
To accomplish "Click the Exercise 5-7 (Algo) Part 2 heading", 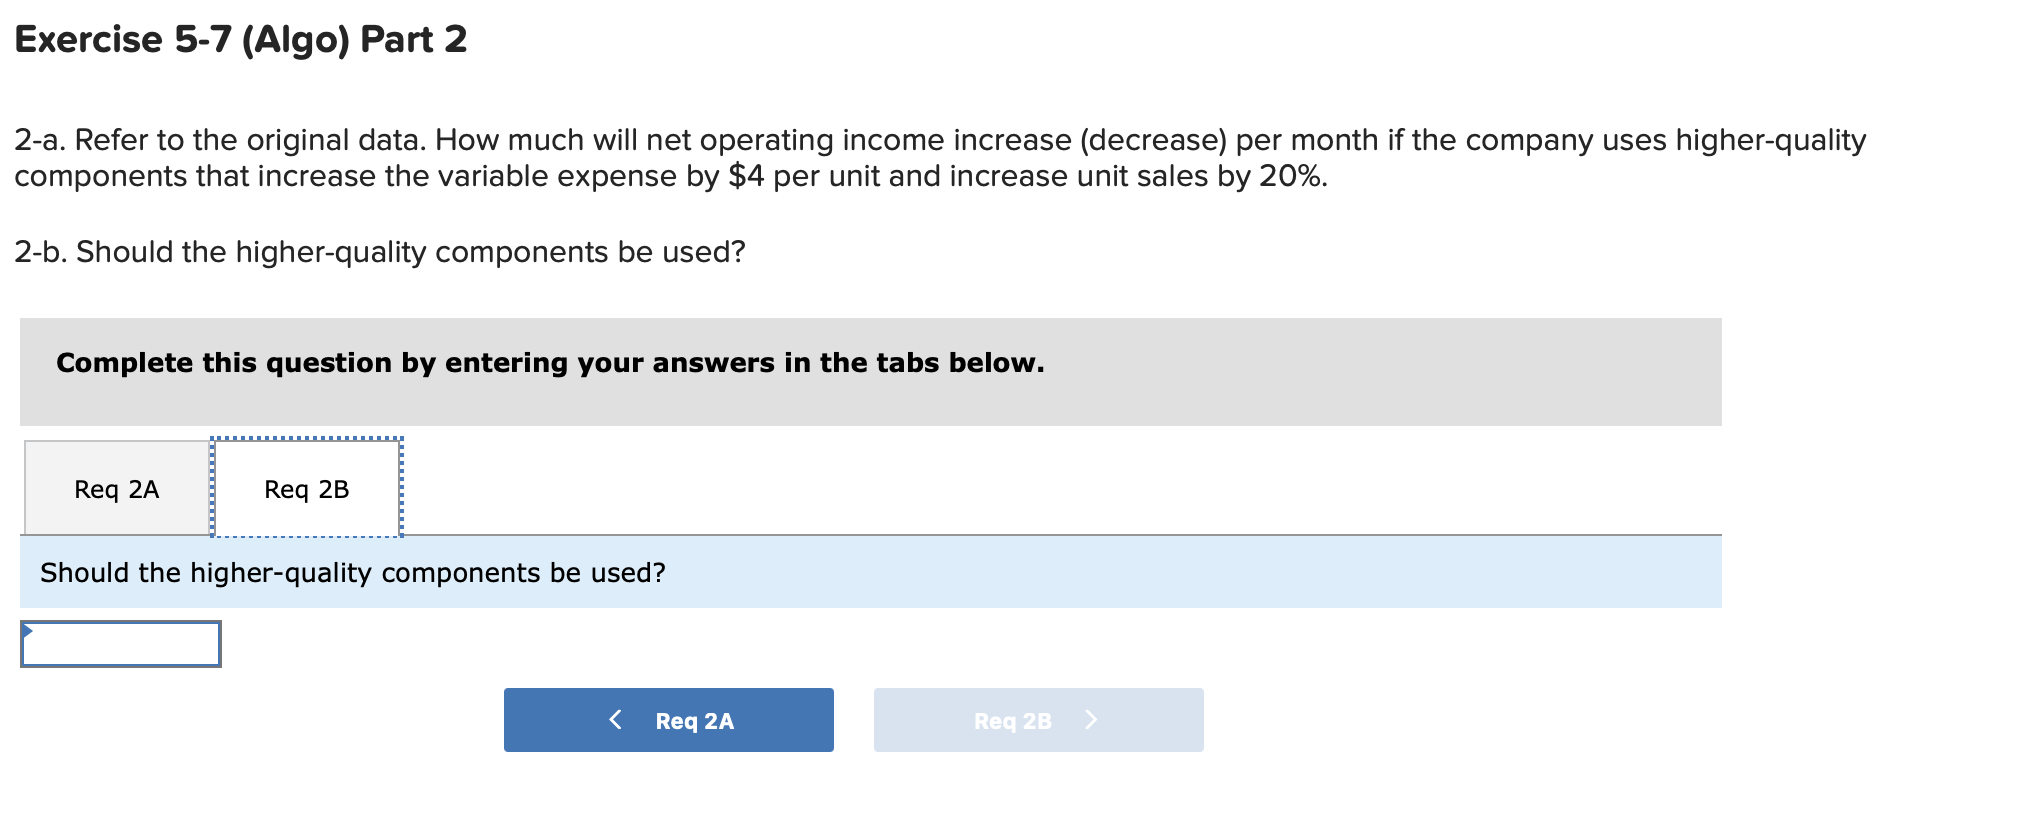I will tap(240, 40).
